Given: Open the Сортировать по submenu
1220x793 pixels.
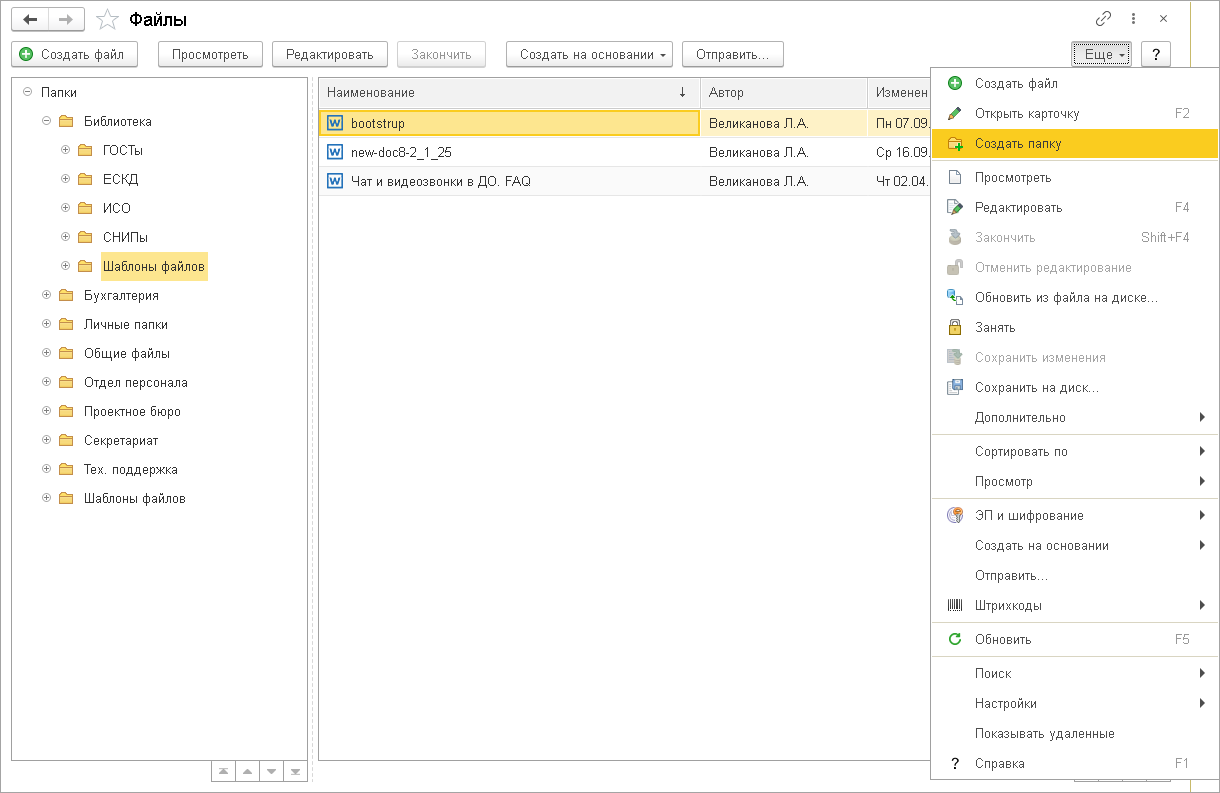Looking at the screenshot, I should tap(1075, 451).
